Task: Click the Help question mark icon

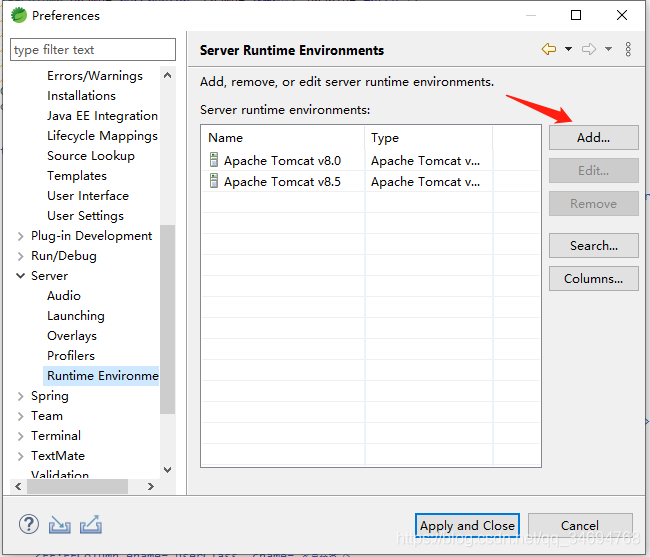Action: click(x=29, y=525)
